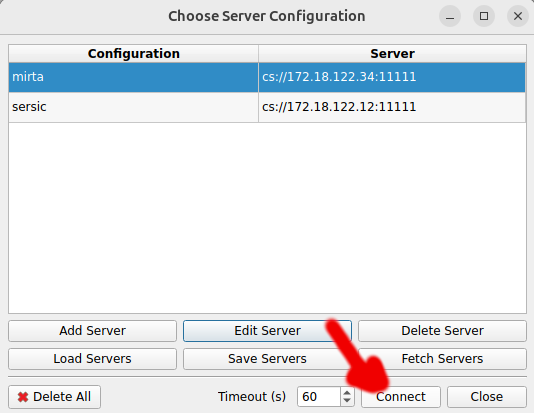Click the red X icon on Delete All

point(23,397)
